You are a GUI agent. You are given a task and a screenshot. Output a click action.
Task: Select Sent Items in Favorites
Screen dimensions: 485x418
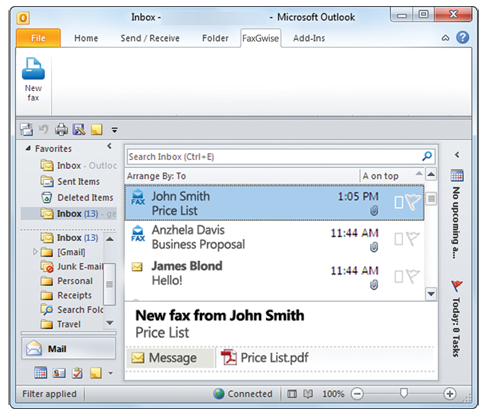click(x=70, y=181)
